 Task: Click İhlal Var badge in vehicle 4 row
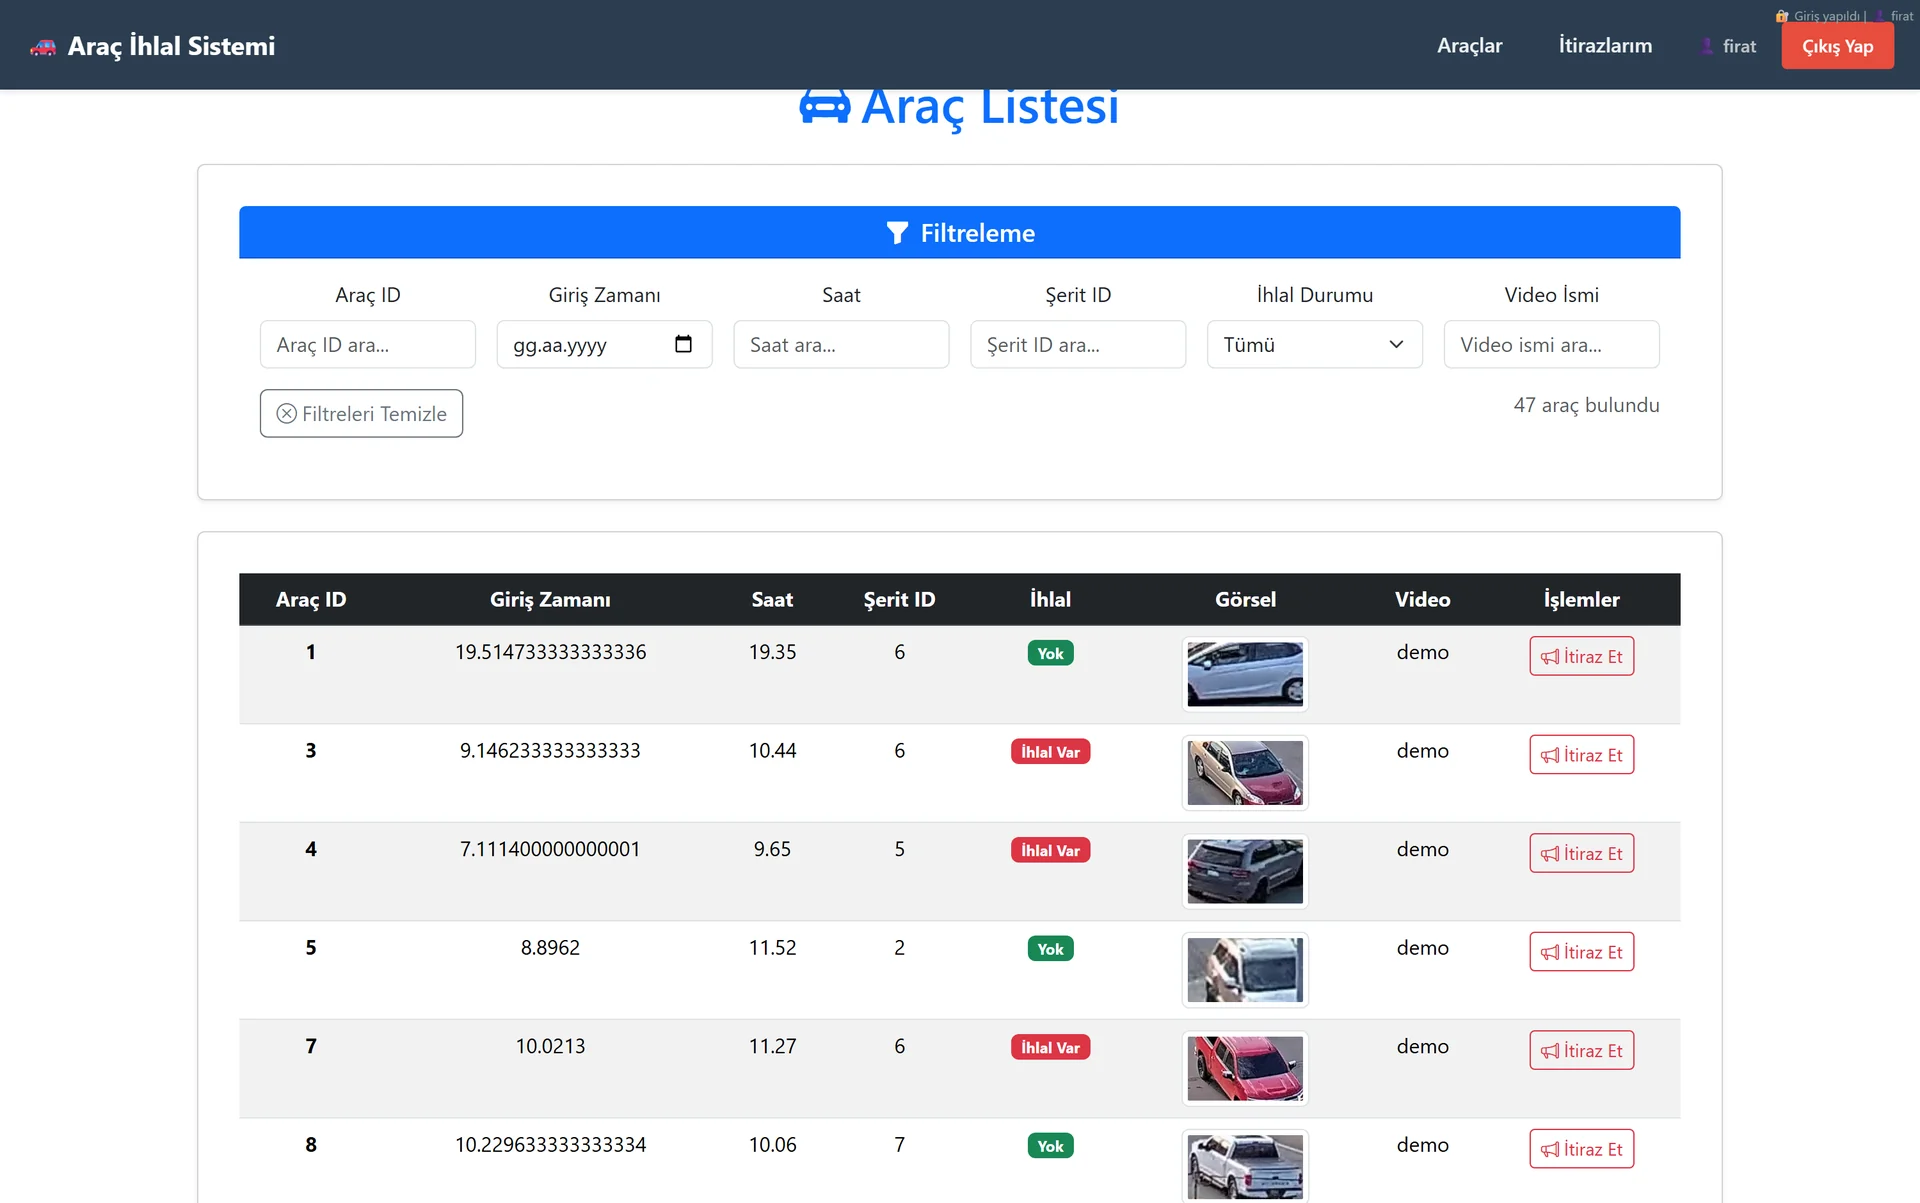1050,850
